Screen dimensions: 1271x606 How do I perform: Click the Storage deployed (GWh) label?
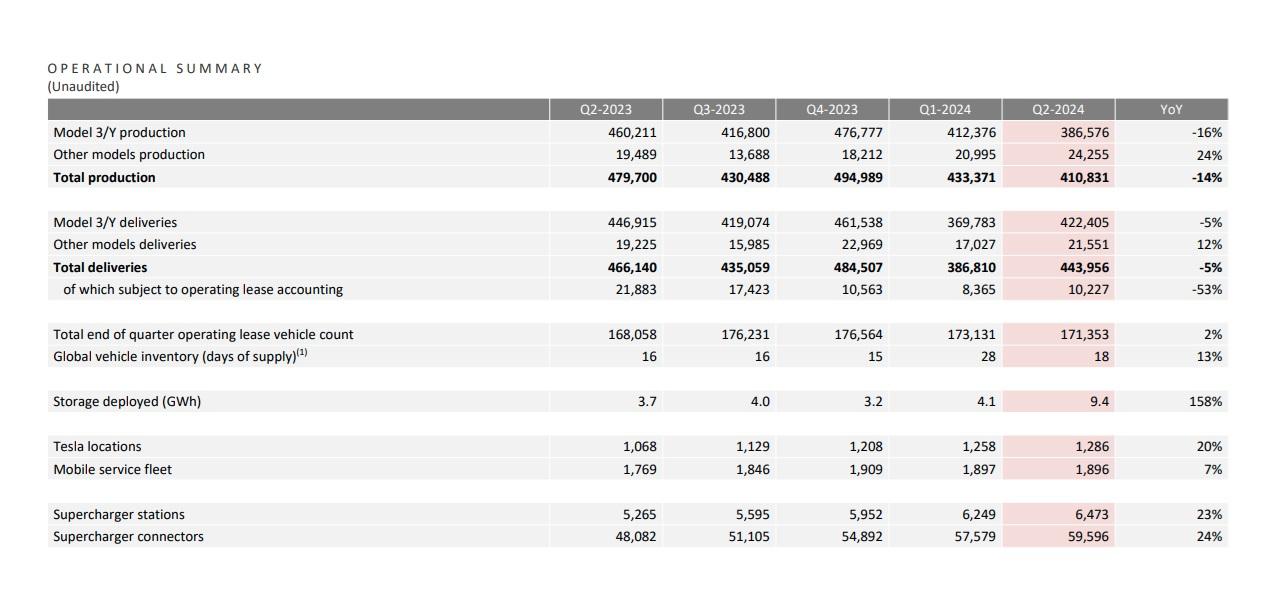[x=127, y=401]
